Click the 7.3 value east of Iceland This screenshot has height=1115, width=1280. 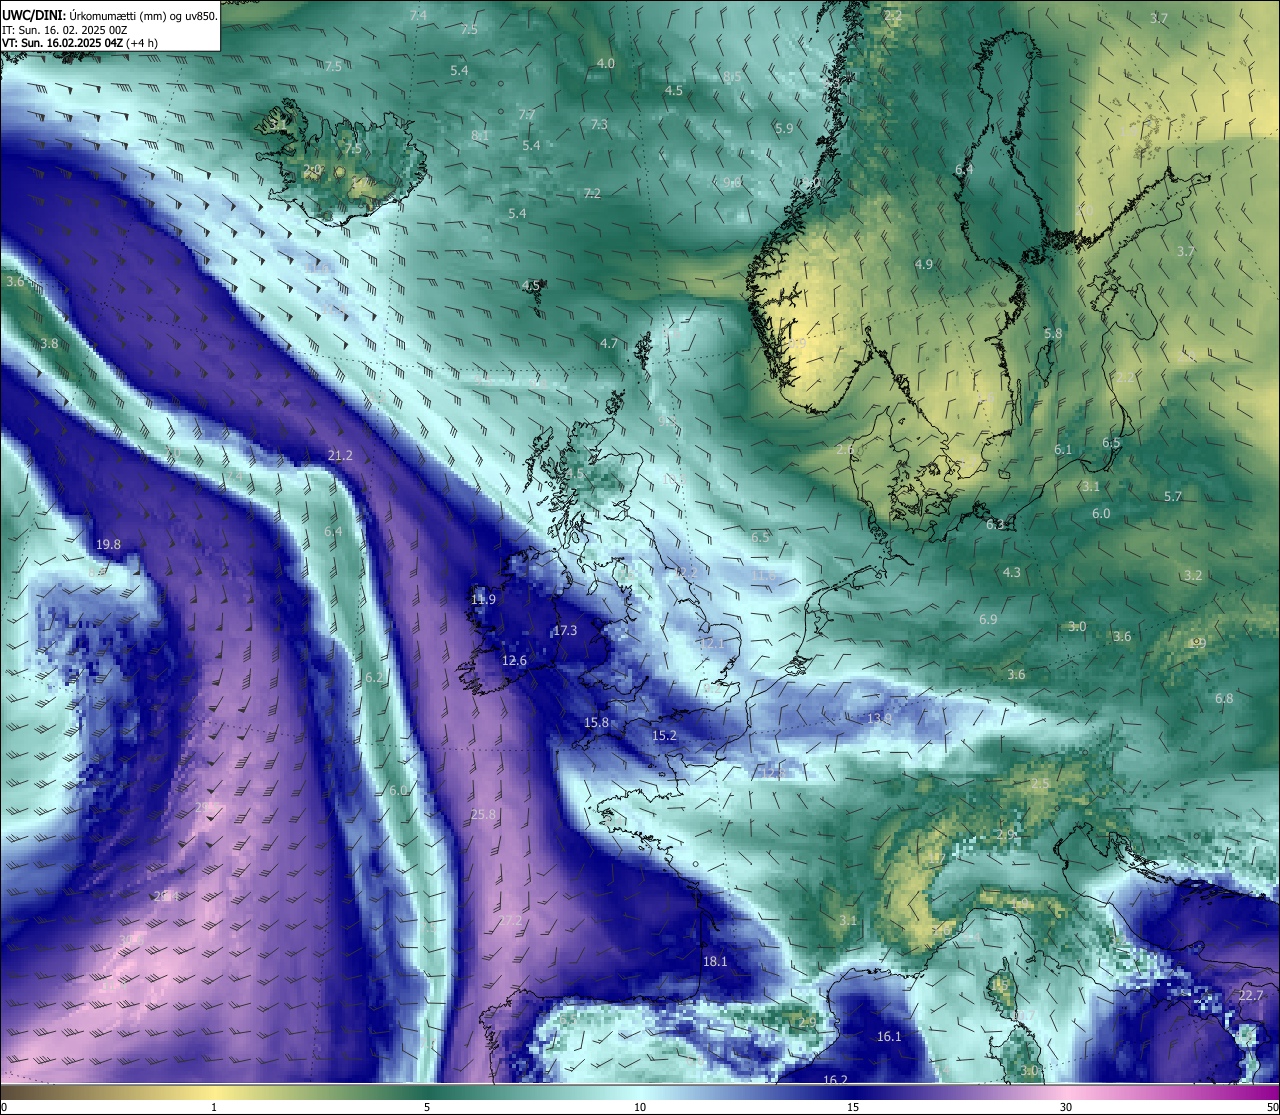[x=599, y=125]
